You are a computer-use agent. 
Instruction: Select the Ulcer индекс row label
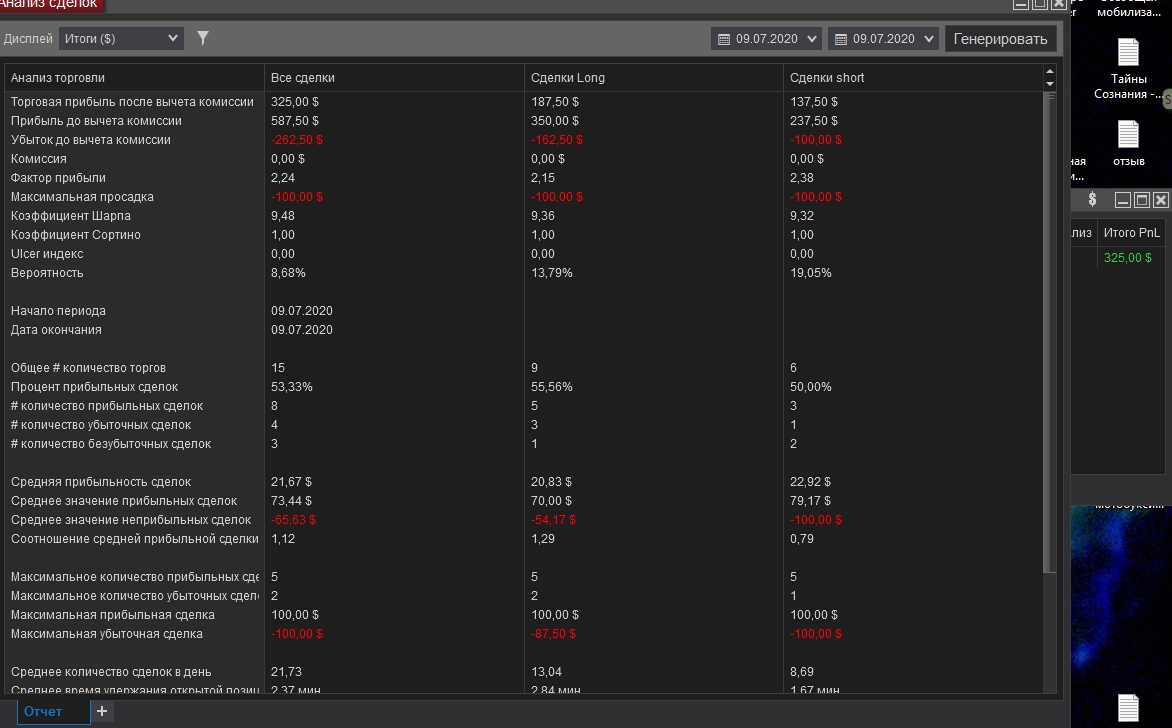[x=46, y=254]
